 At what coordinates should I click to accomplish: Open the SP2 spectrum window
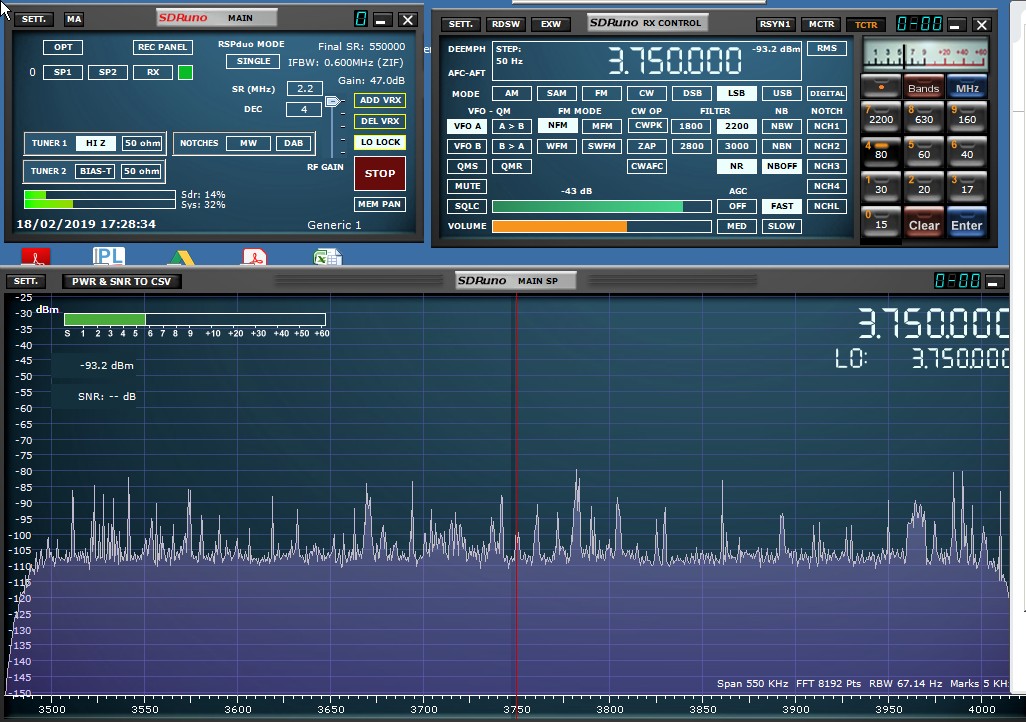[x=108, y=72]
